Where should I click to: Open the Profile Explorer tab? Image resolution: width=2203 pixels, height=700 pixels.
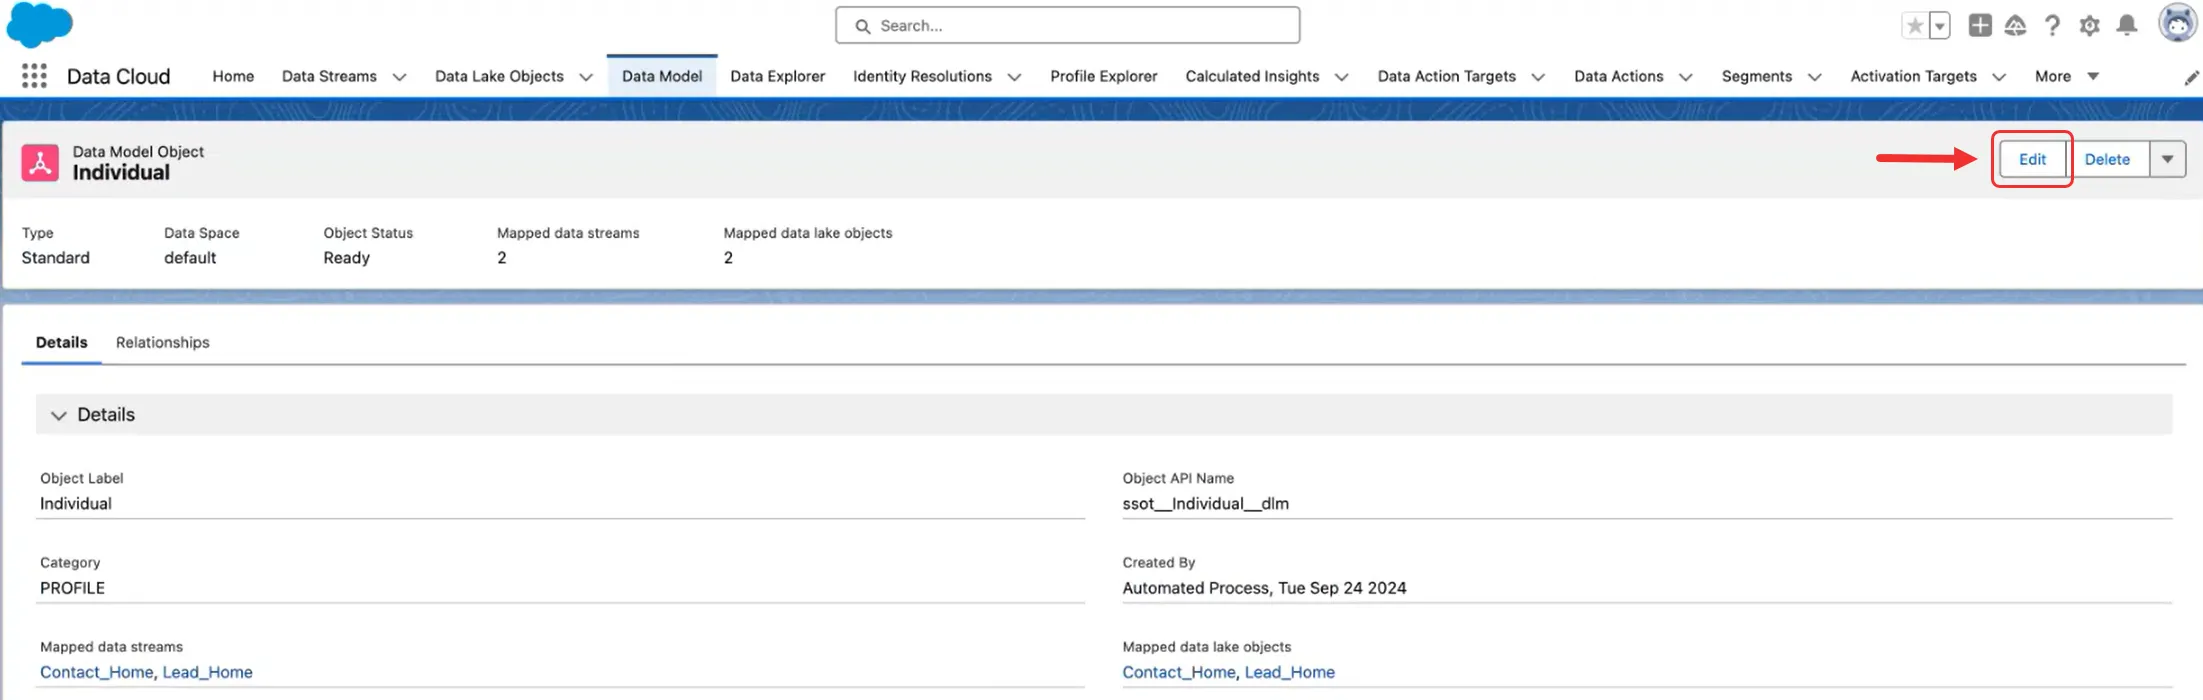click(x=1103, y=76)
